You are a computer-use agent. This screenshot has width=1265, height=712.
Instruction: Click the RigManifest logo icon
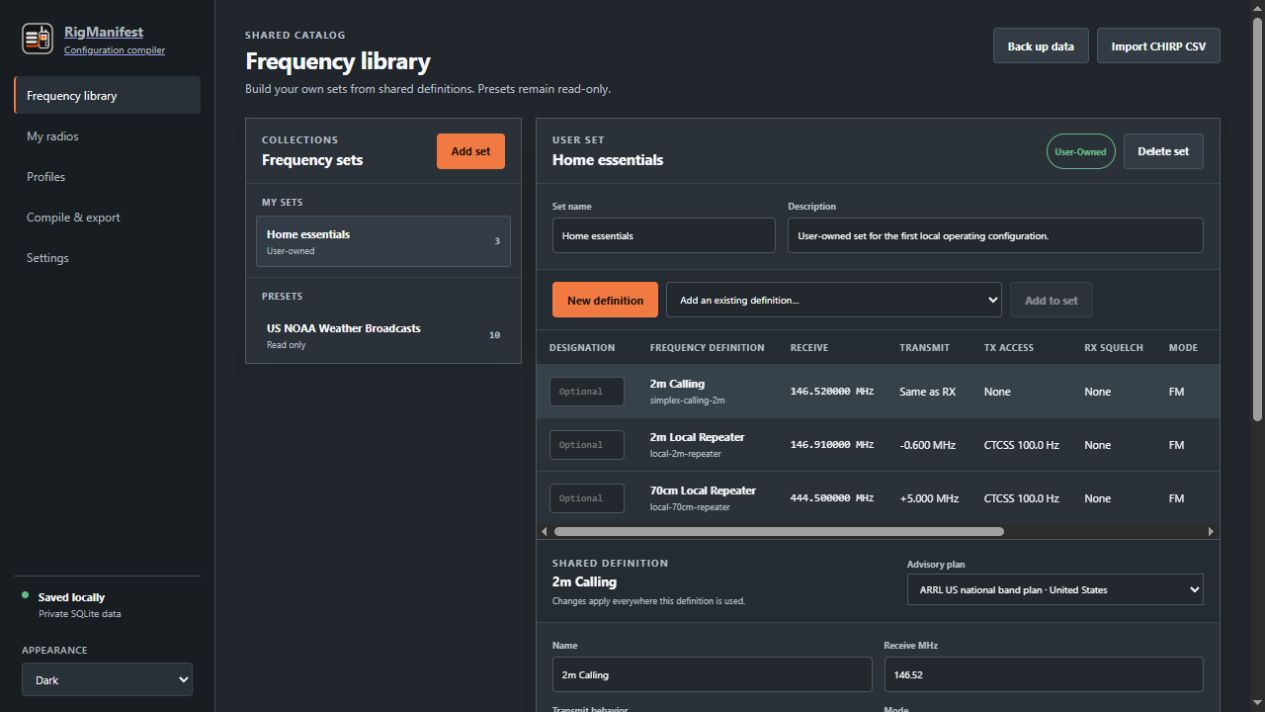coord(37,38)
